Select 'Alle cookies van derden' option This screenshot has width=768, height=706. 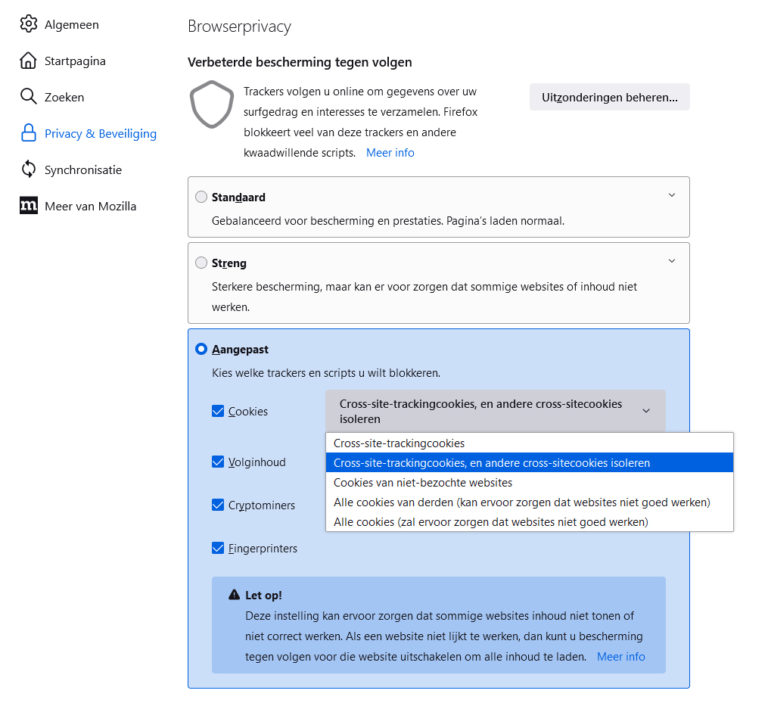[x=521, y=502]
